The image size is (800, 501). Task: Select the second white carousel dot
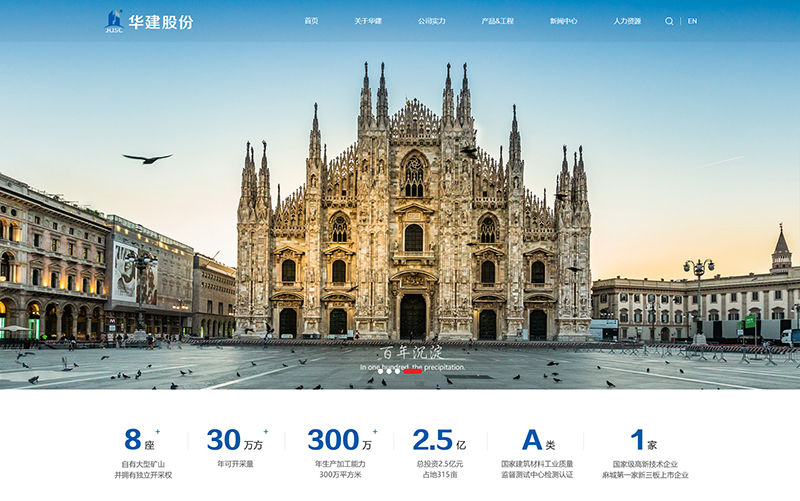click(x=389, y=371)
